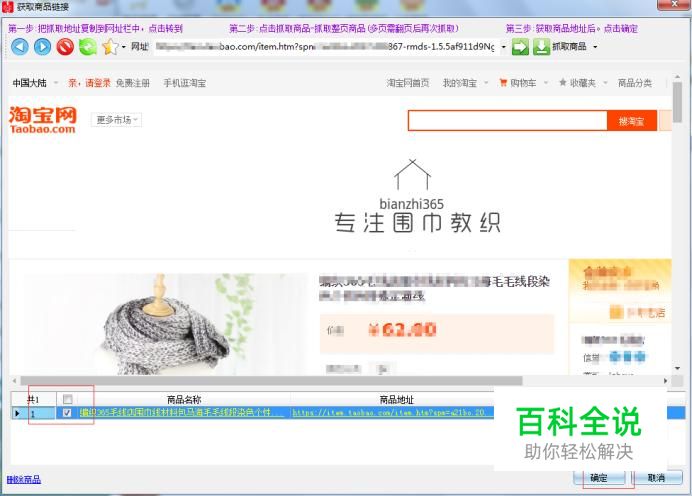Click the horizontal scrollbar thumb
This screenshot has height=496, width=692.
click(271, 380)
